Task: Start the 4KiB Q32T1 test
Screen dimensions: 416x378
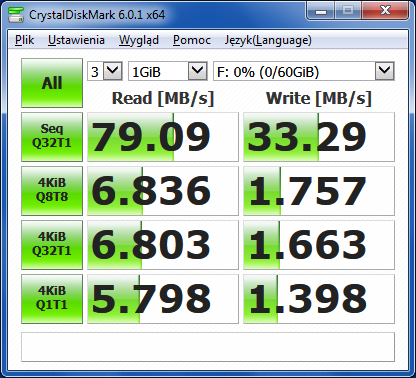Action: (x=52, y=245)
